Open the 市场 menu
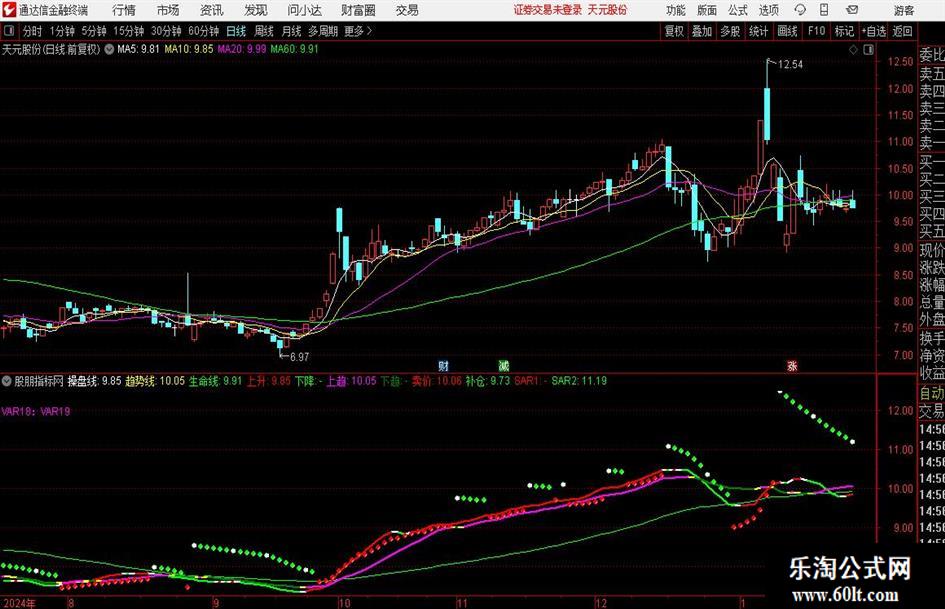This screenshot has height=609, width=945. tap(168, 10)
